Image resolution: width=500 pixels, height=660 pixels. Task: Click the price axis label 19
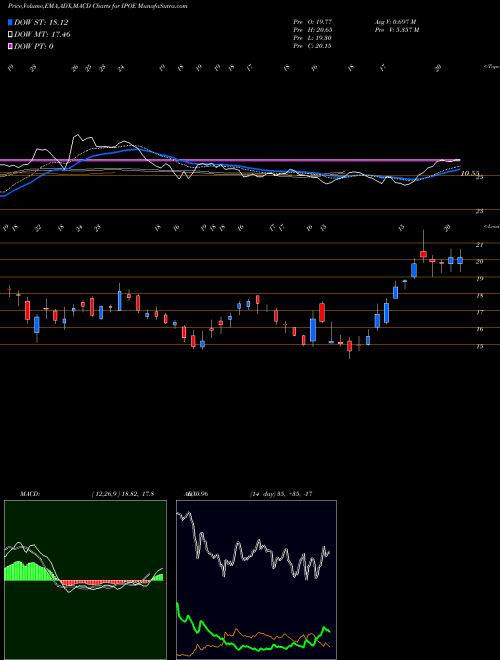tap(479, 278)
